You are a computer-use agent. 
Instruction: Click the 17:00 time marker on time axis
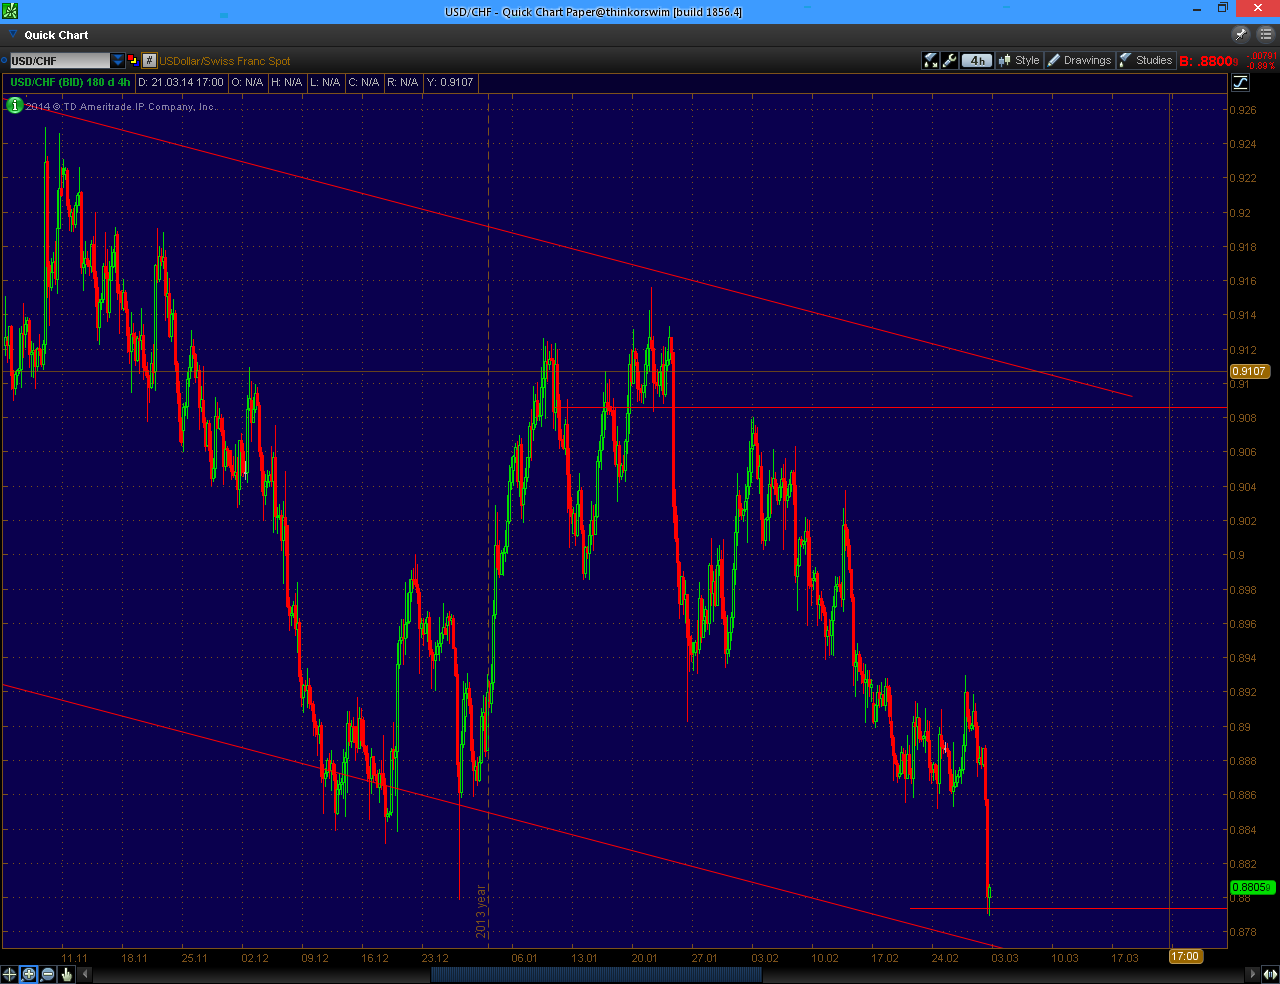pyautogui.click(x=1185, y=956)
